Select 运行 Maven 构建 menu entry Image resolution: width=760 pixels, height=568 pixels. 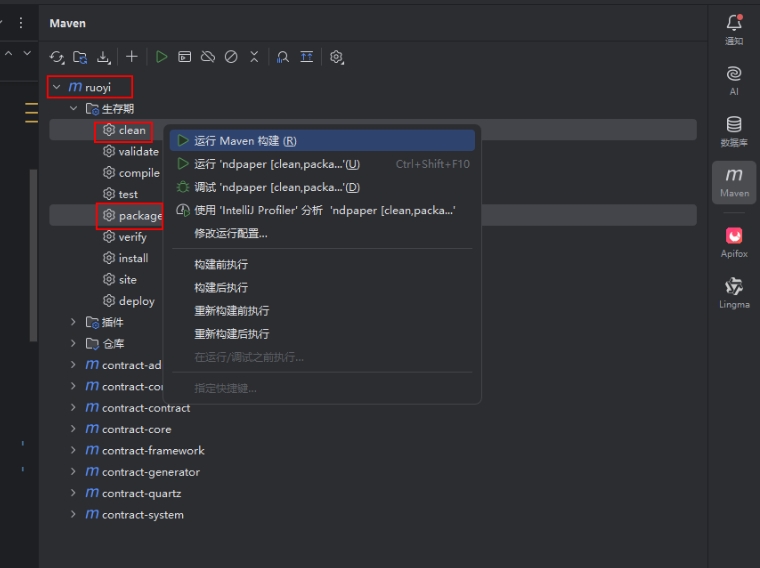(x=322, y=141)
